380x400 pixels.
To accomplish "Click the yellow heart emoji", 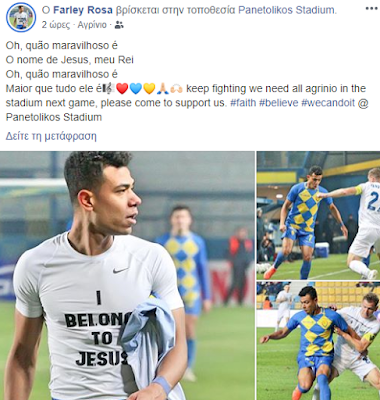I will click(149, 89).
